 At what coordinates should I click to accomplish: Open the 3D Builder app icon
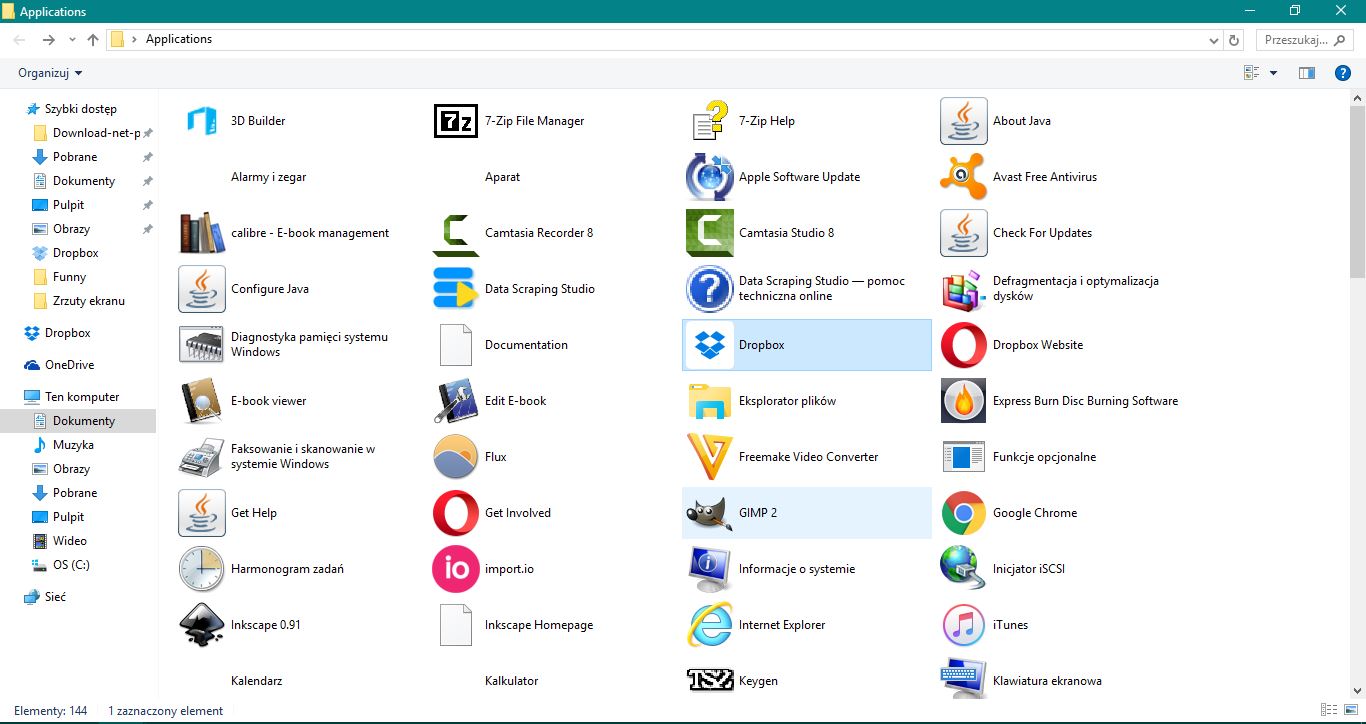pos(202,121)
